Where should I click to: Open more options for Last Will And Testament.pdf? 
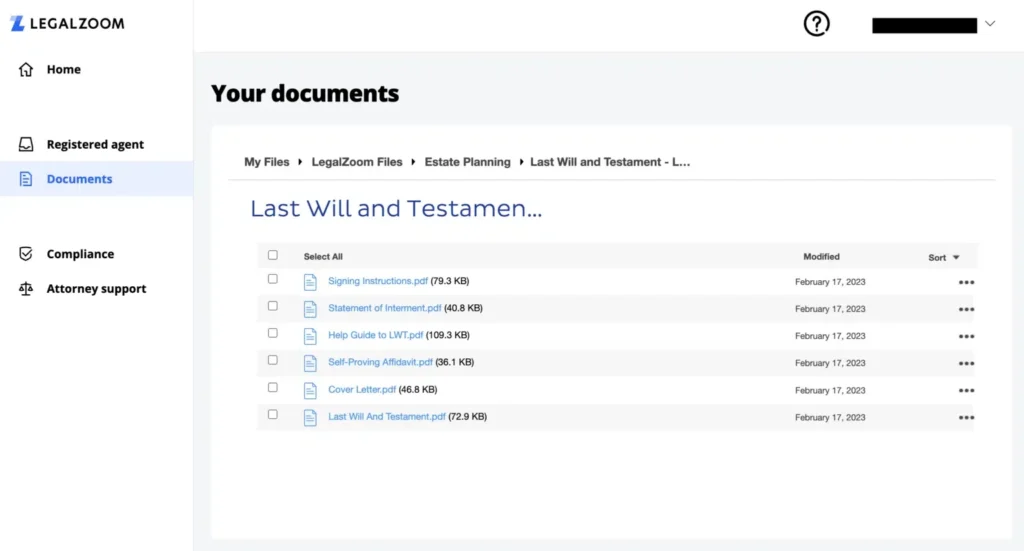tap(967, 418)
